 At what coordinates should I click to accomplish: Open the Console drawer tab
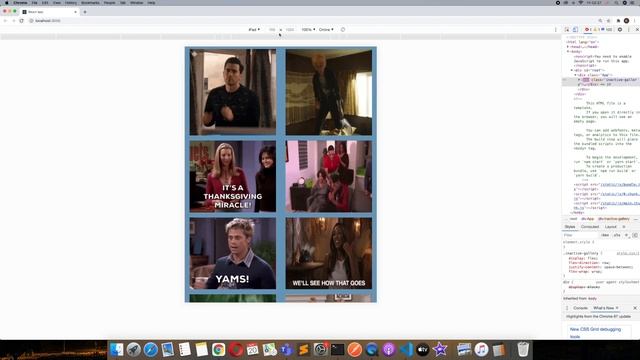pos(580,308)
